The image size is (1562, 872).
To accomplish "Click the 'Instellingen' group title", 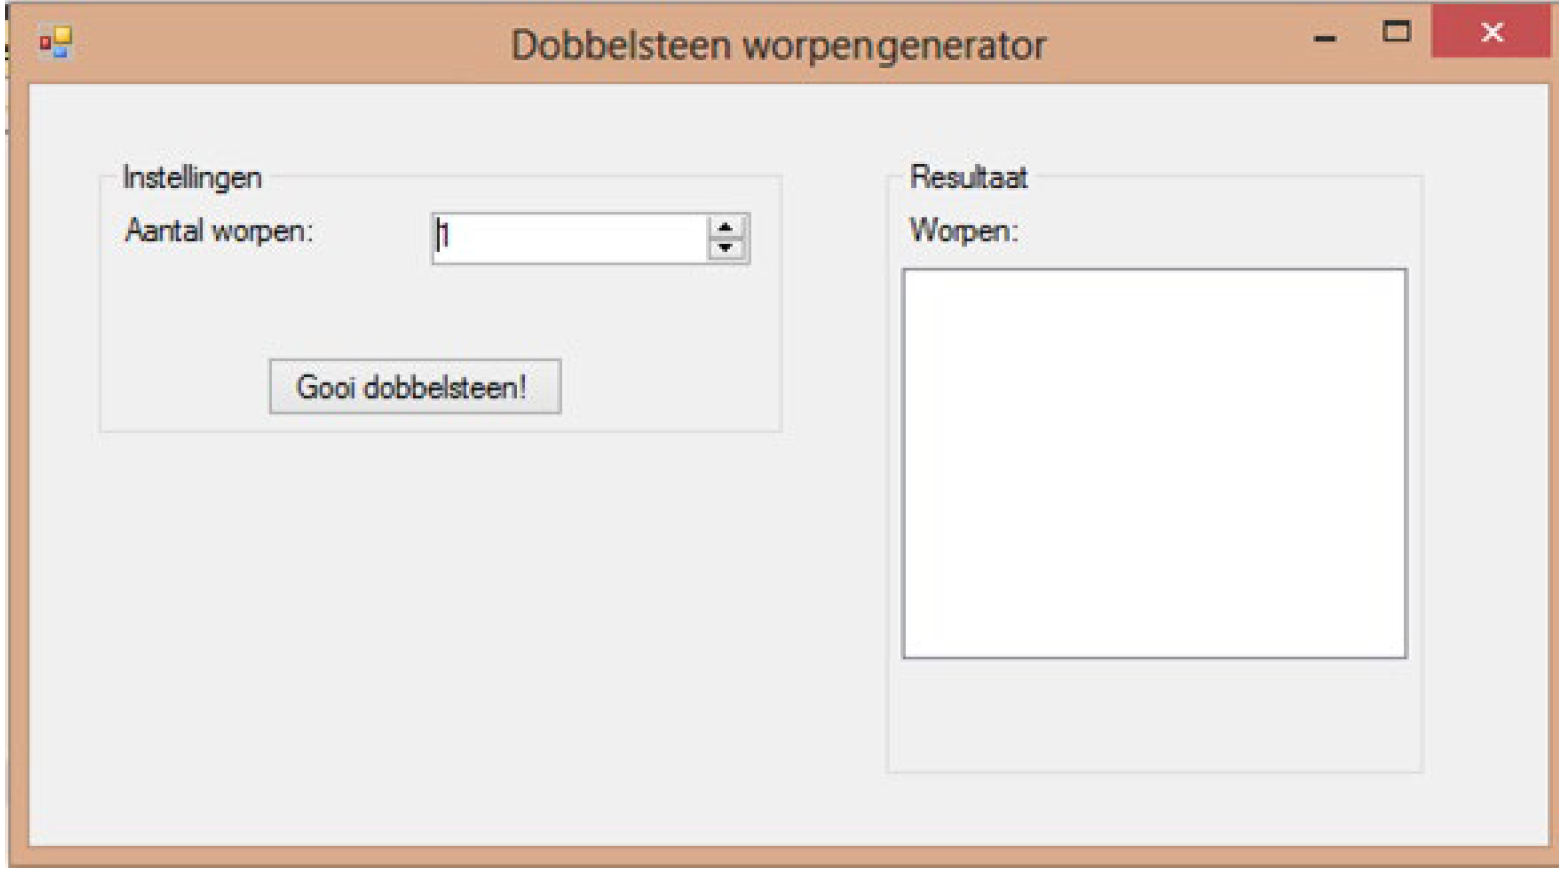I will click(x=192, y=177).
